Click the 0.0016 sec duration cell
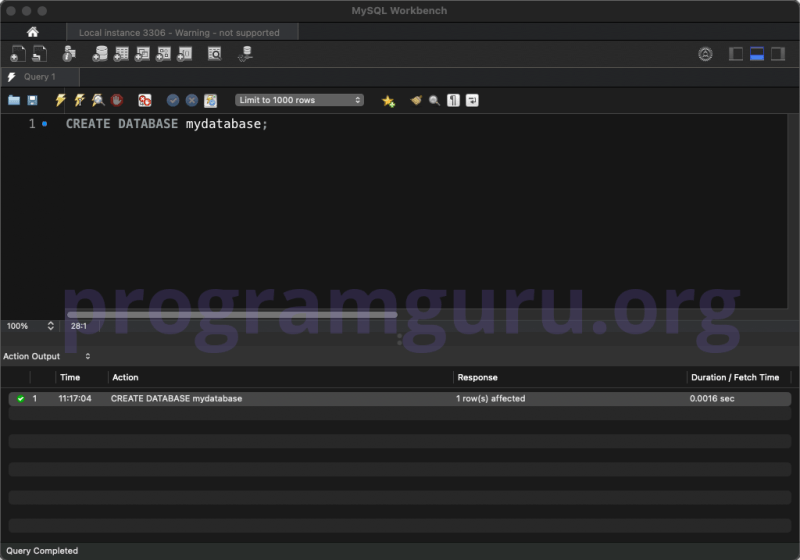The image size is (800, 560). tap(712, 398)
